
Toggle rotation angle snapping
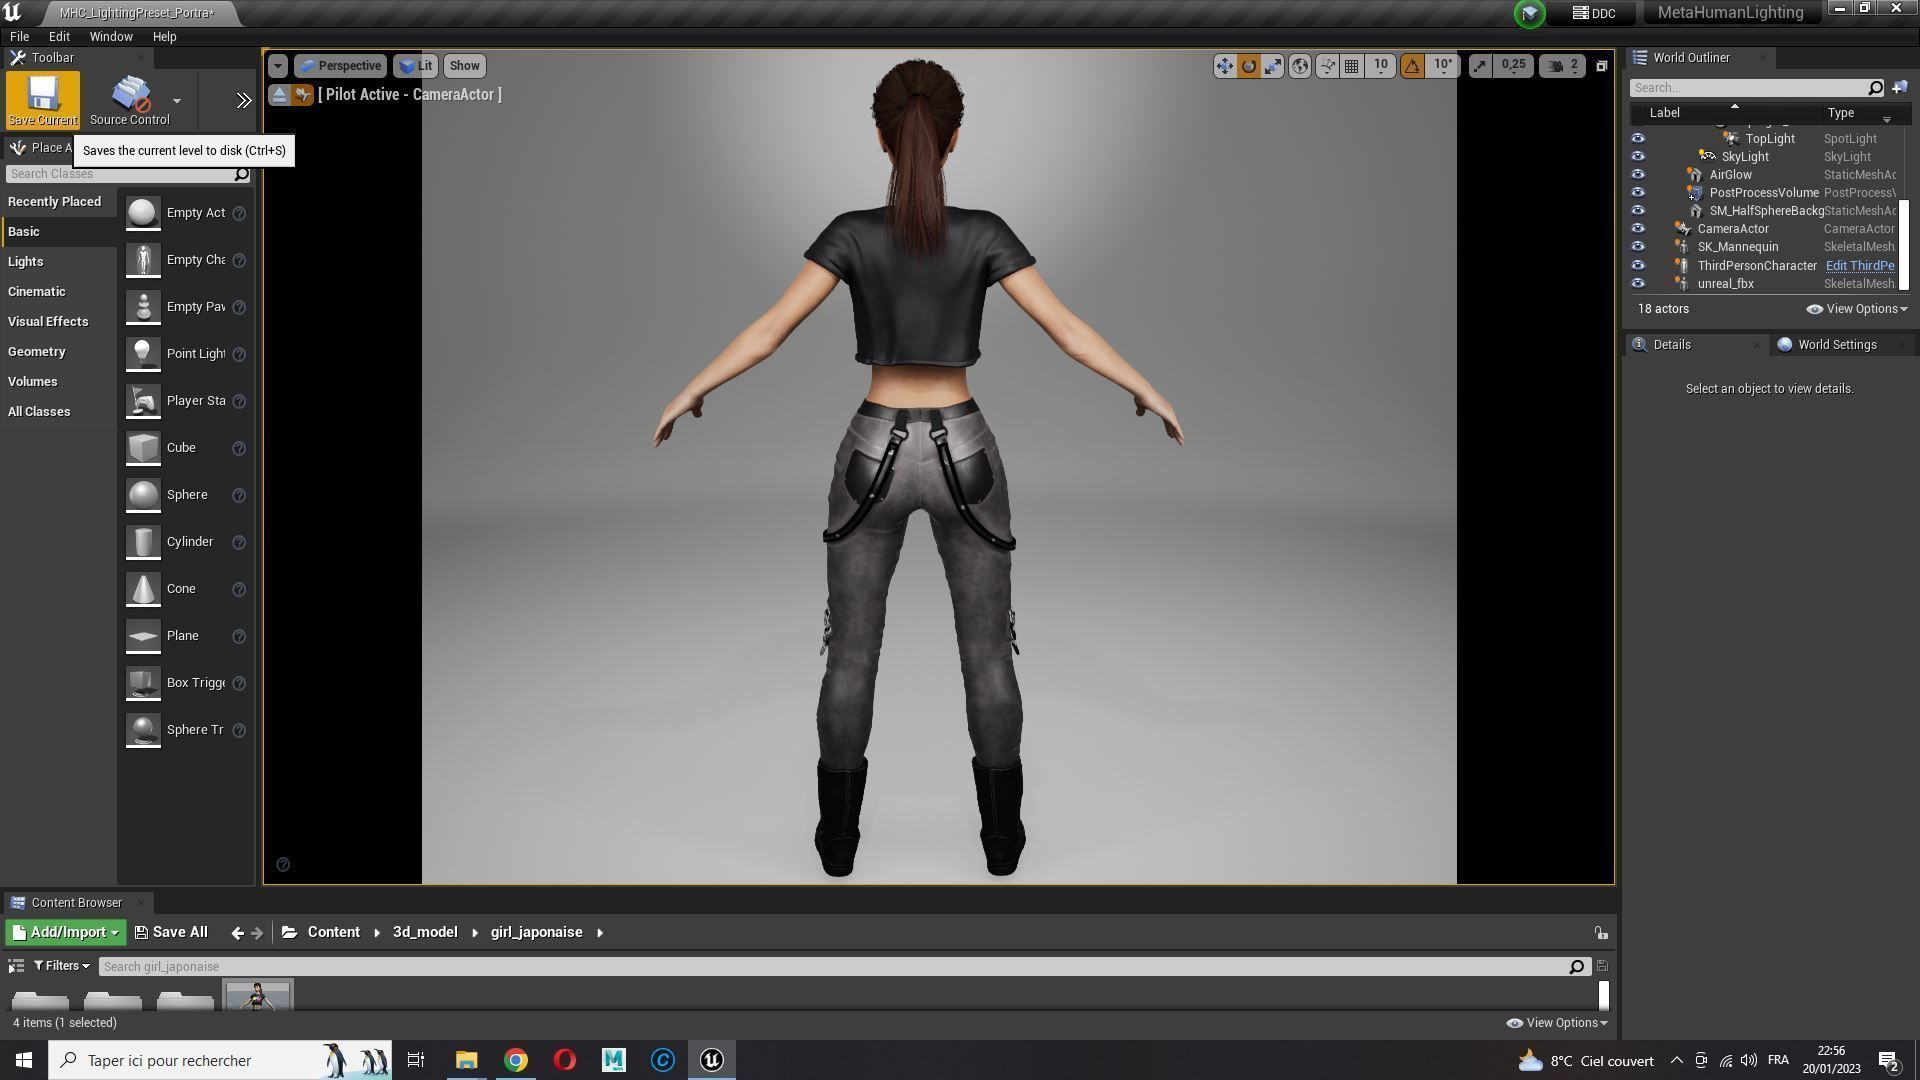(1412, 66)
